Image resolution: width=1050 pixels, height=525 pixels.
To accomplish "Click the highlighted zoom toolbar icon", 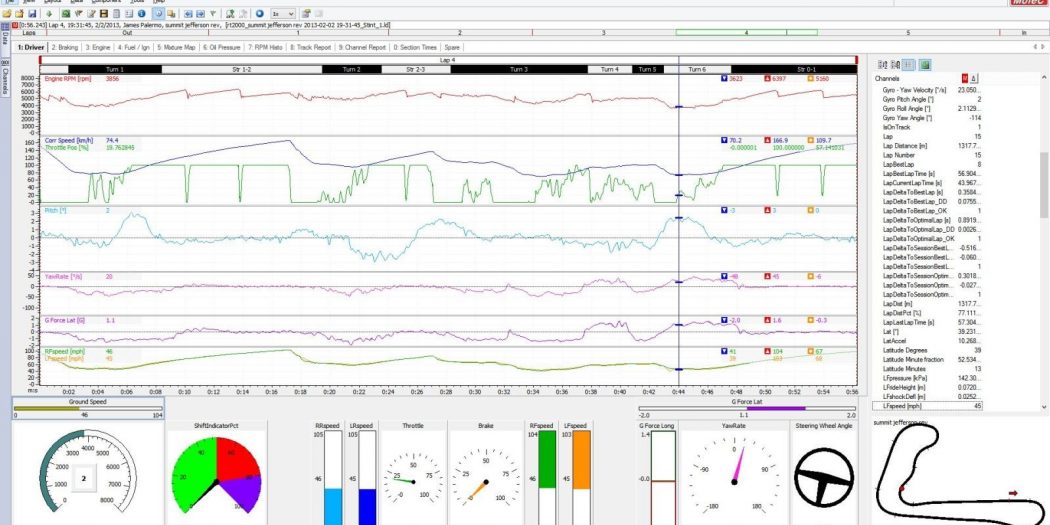I will [x=159, y=13].
